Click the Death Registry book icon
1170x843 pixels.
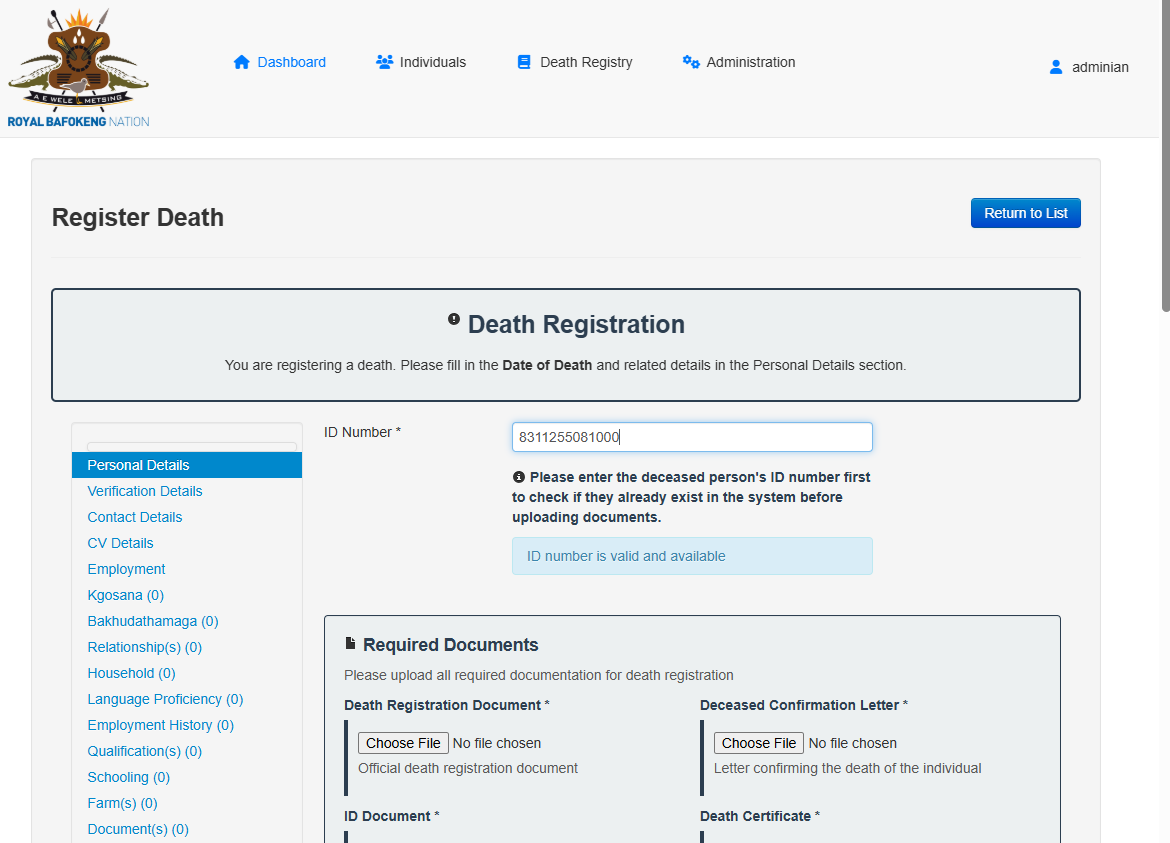524,62
